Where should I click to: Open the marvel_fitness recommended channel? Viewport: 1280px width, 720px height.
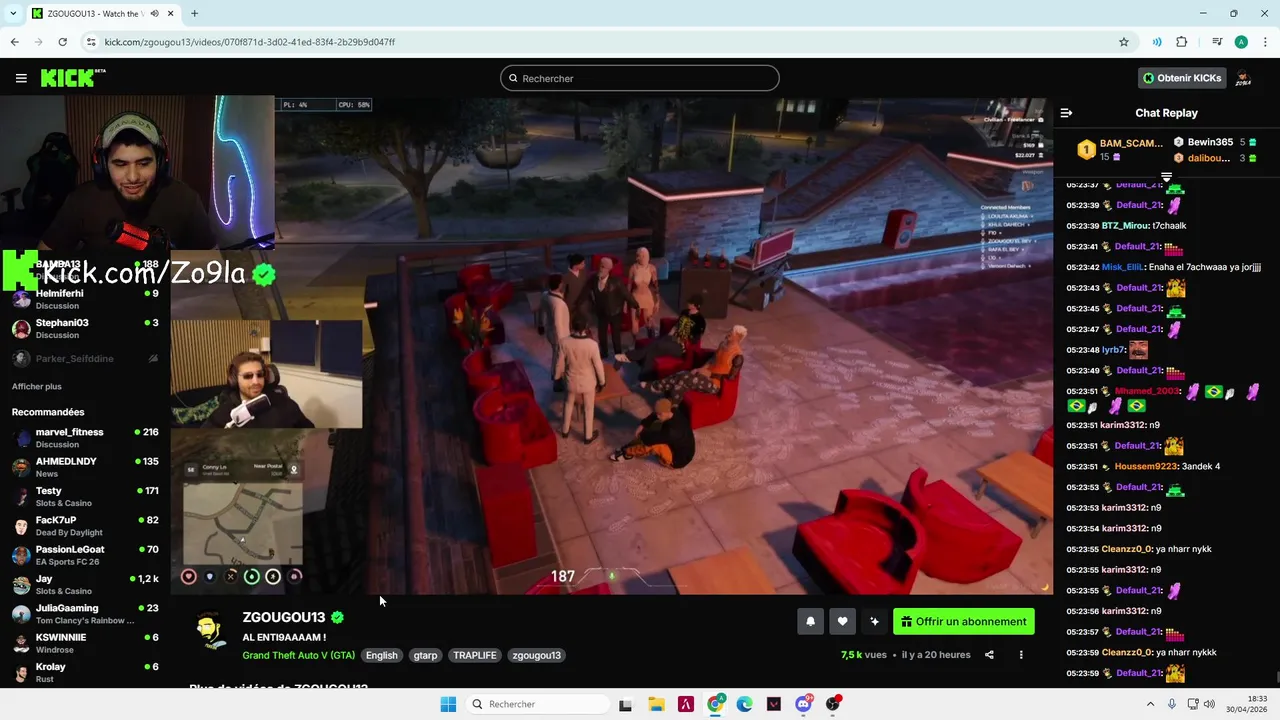(85, 437)
